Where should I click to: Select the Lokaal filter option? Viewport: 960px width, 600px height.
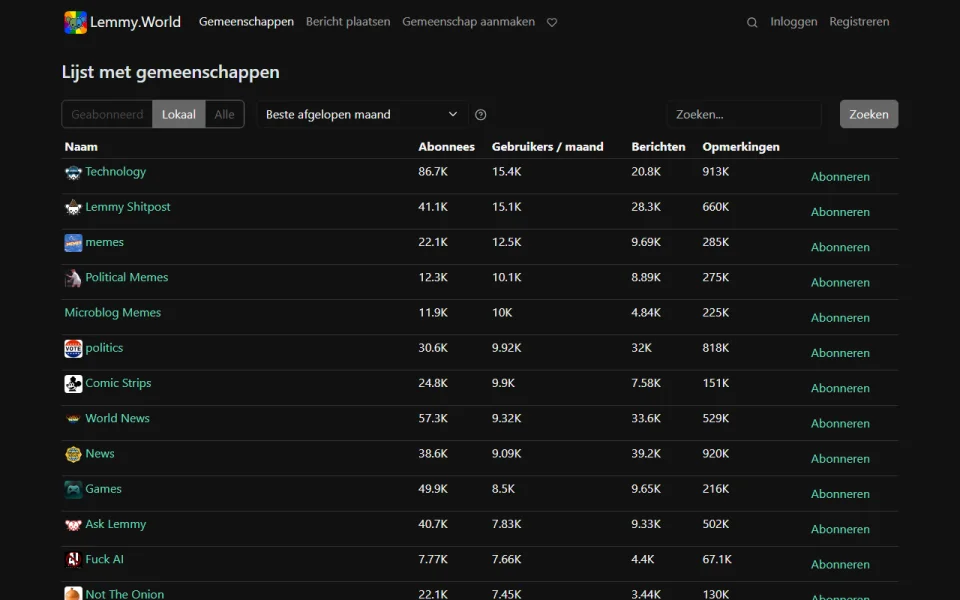[x=179, y=114]
